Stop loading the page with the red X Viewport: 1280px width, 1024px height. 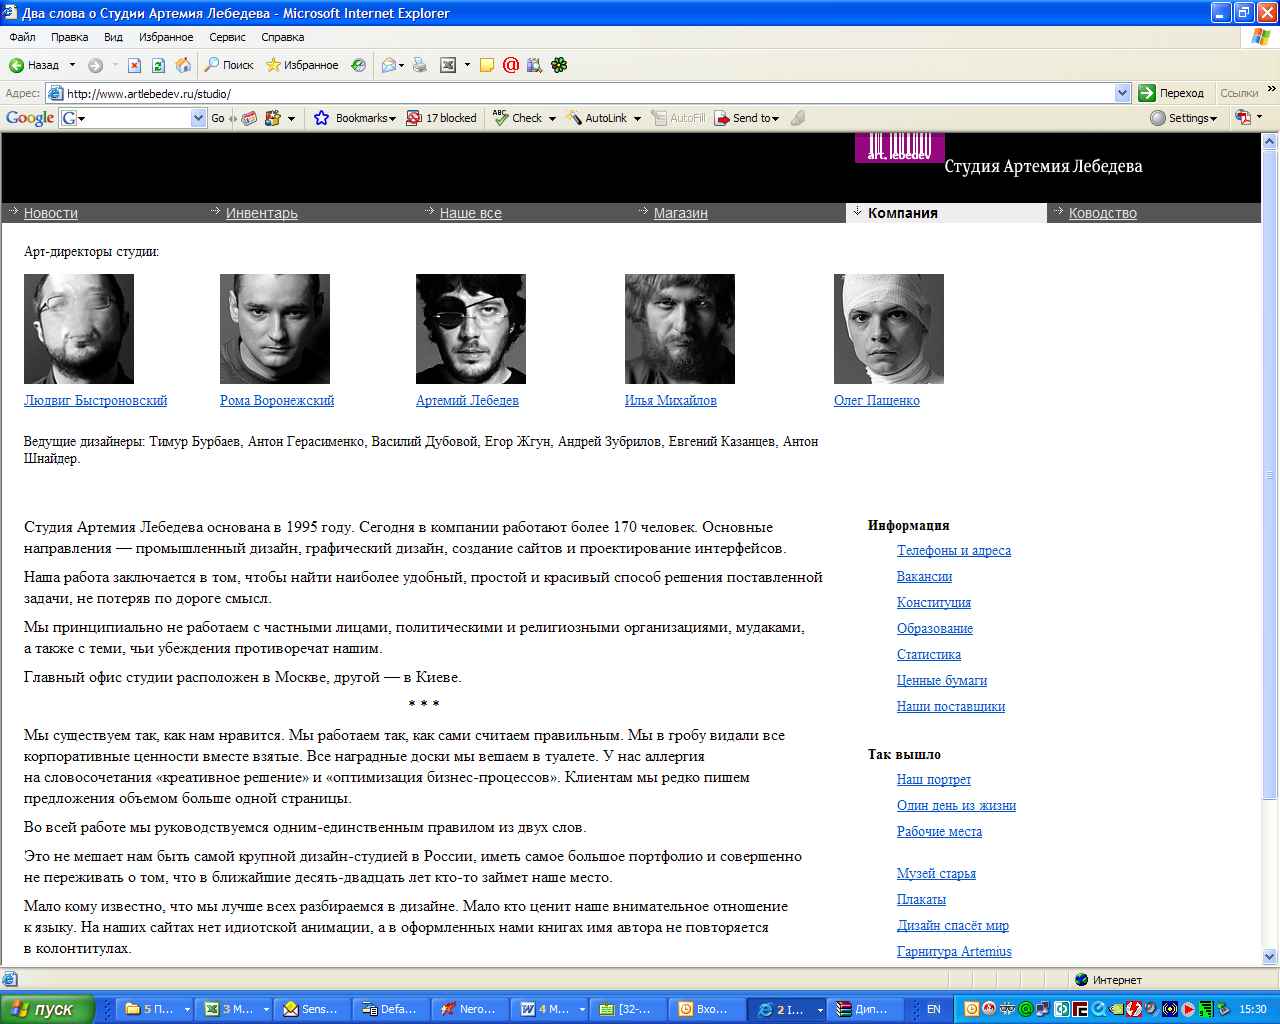click(x=134, y=65)
